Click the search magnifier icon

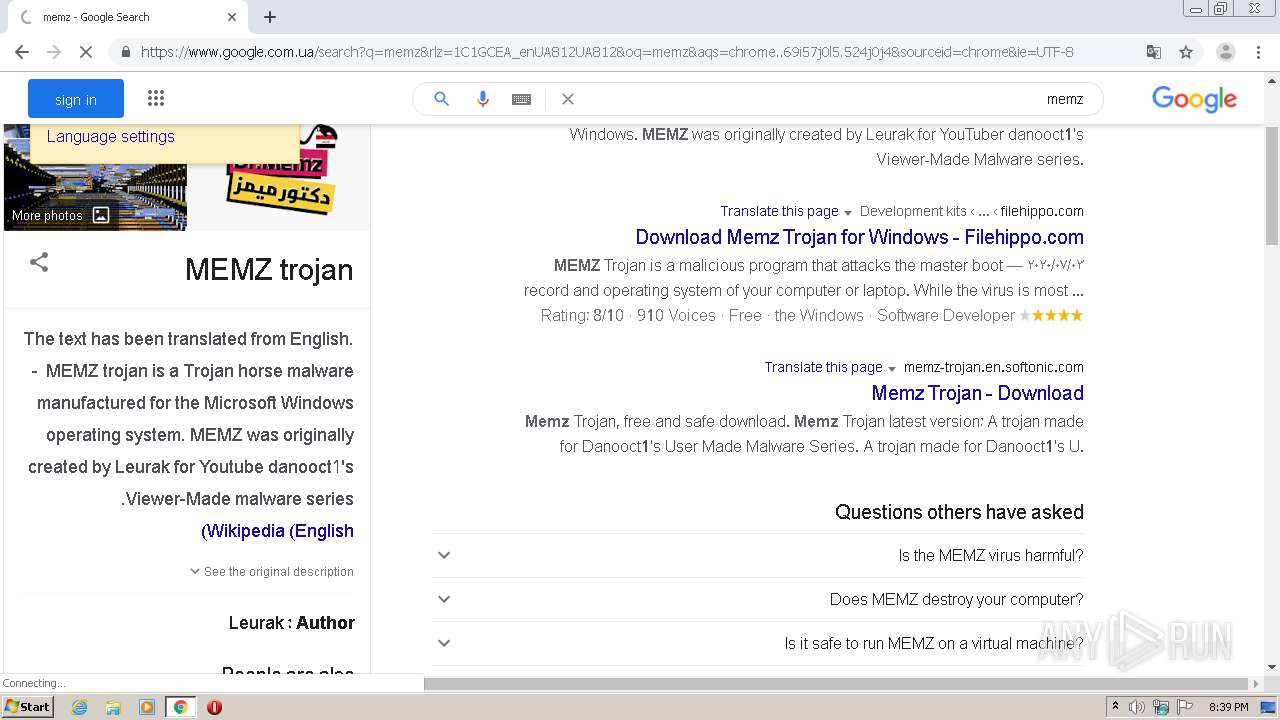click(441, 98)
